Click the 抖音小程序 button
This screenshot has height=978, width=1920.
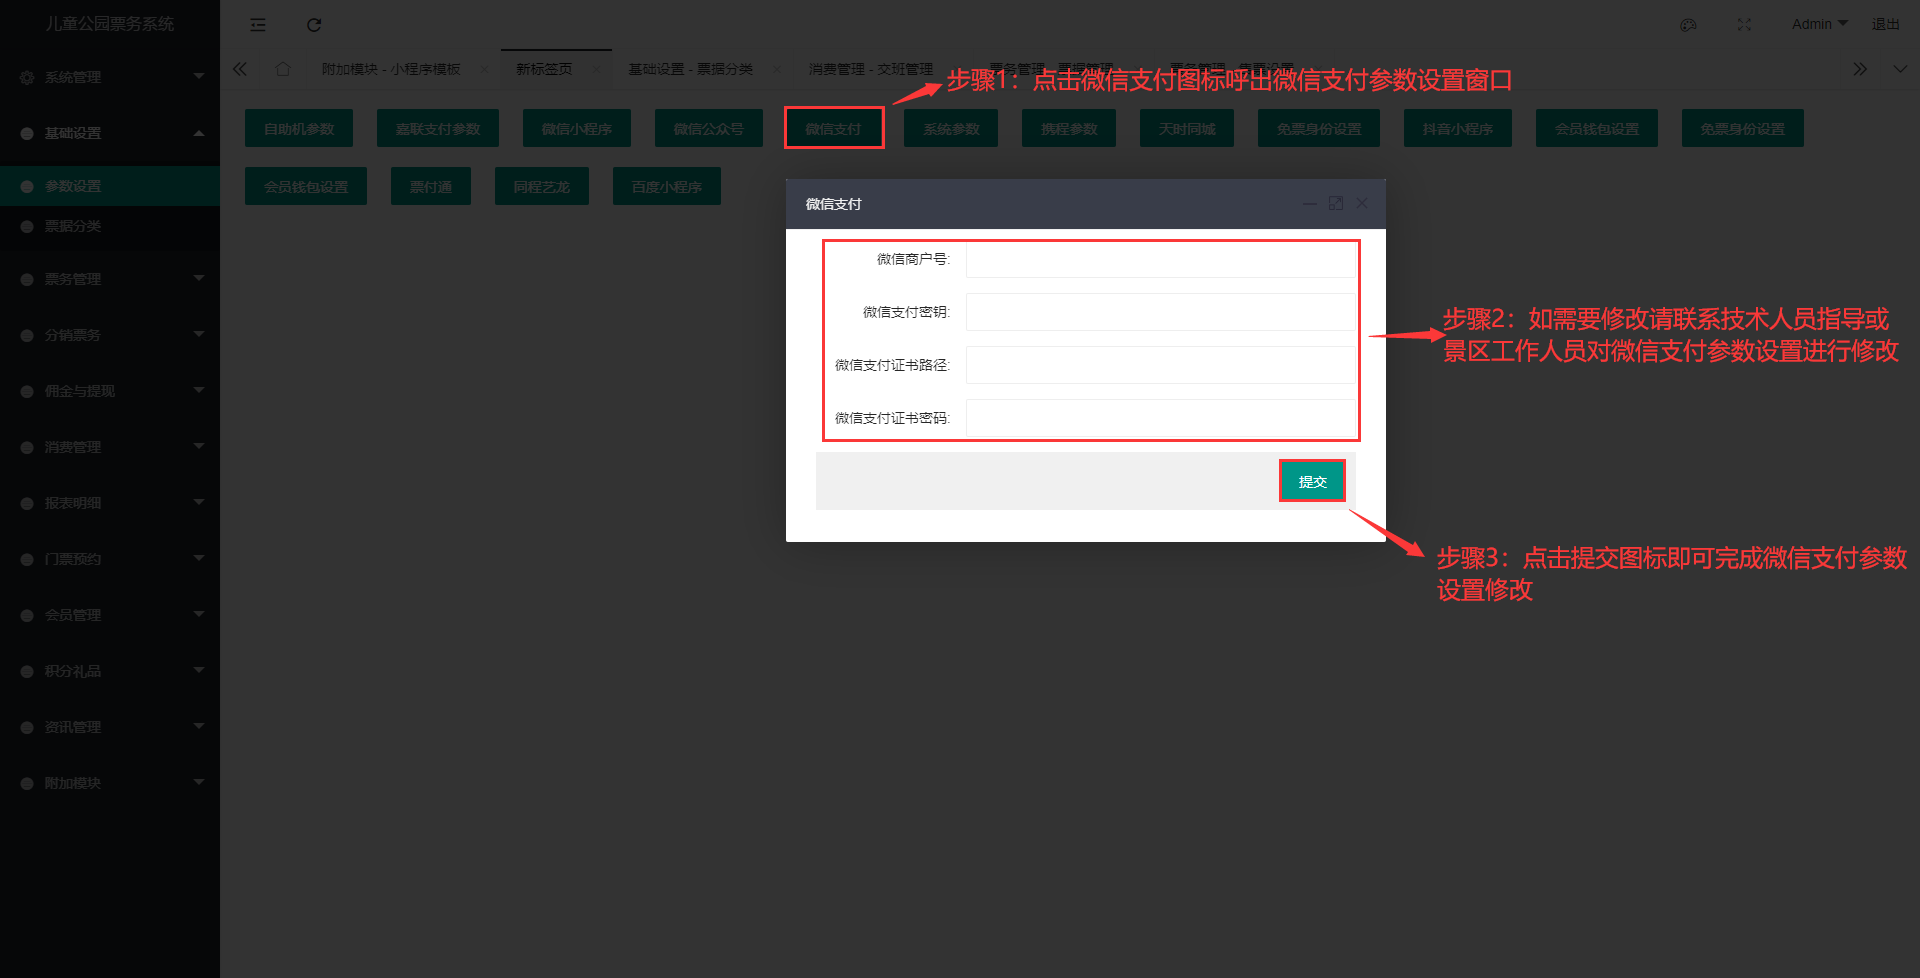pyautogui.click(x=1458, y=128)
